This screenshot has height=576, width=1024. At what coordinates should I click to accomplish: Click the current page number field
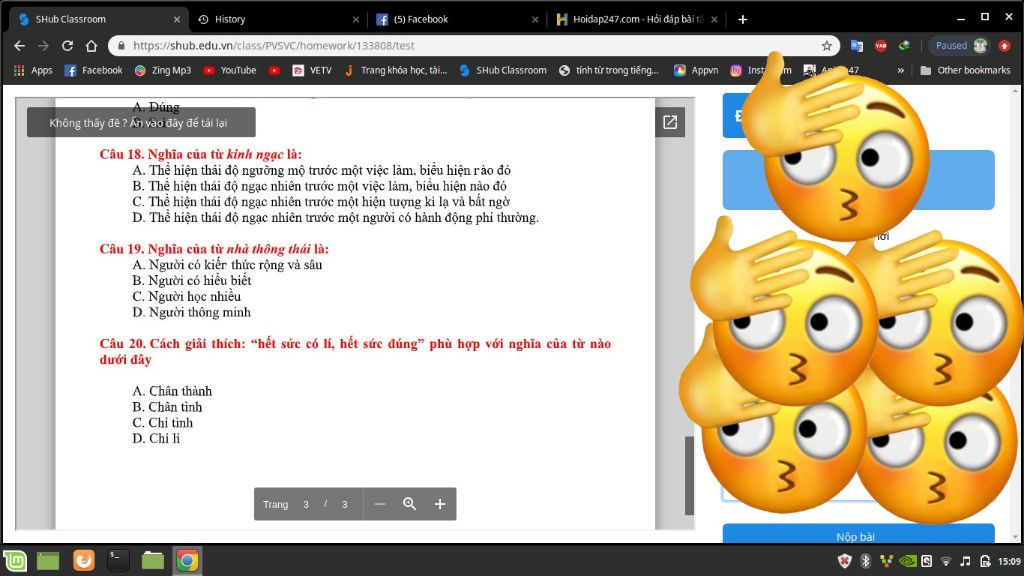pyautogui.click(x=306, y=504)
